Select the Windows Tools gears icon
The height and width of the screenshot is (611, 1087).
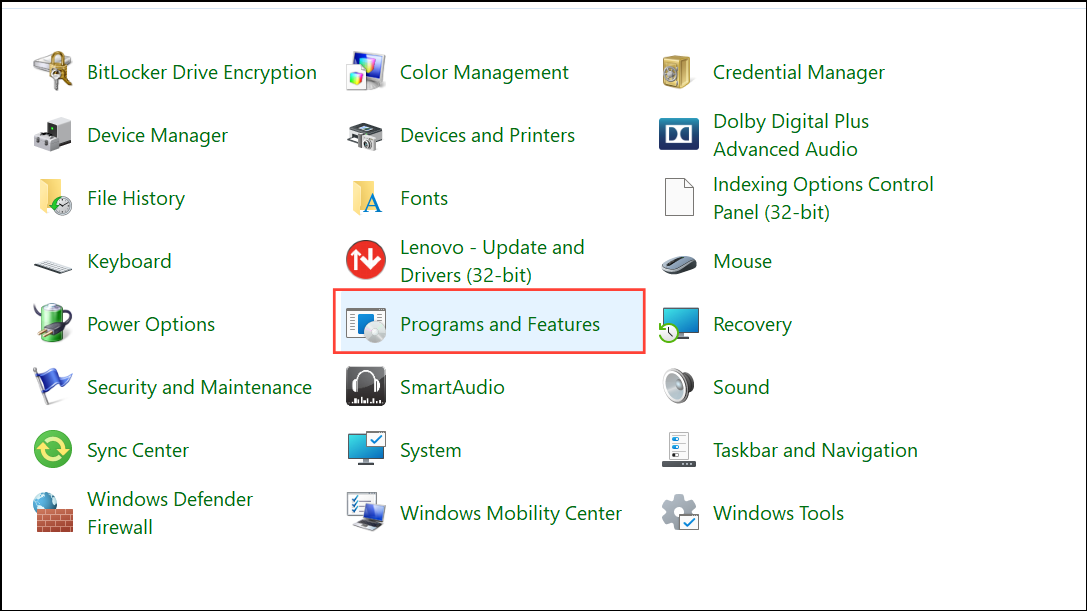[678, 513]
